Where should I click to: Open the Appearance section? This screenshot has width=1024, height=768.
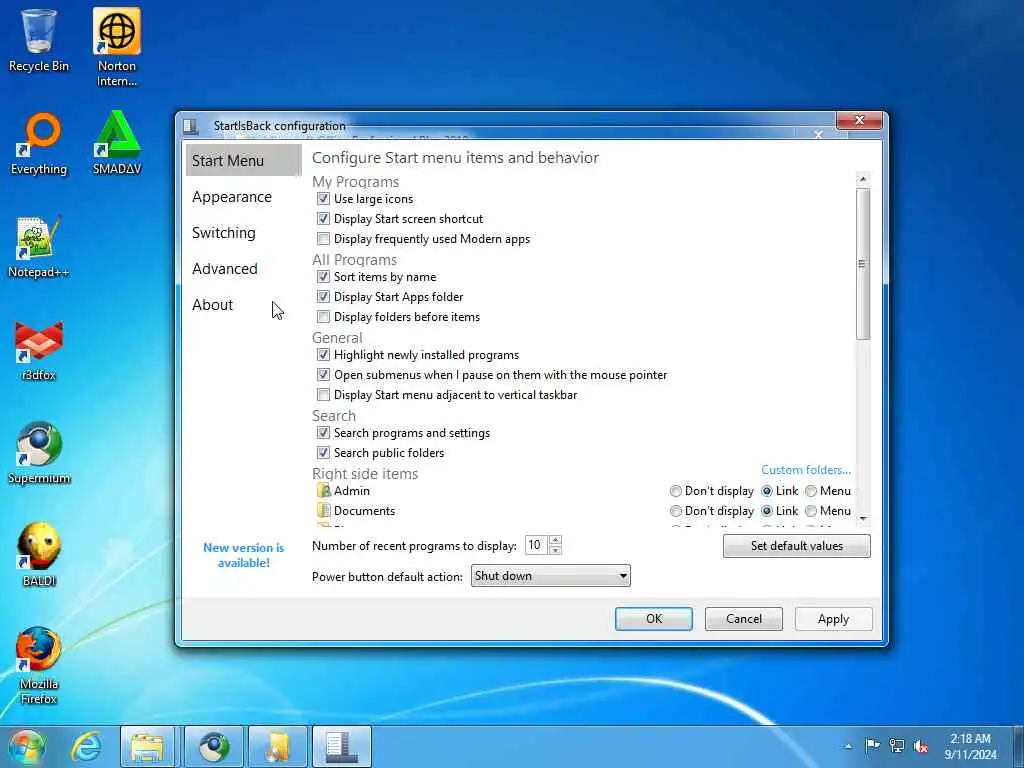[x=232, y=197]
